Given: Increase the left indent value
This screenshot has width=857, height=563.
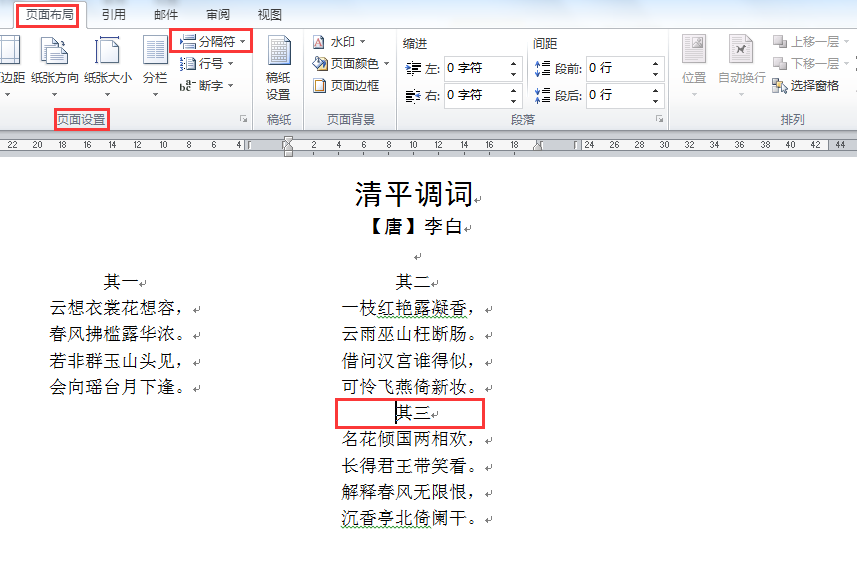Looking at the screenshot, I should coord(513,63).
